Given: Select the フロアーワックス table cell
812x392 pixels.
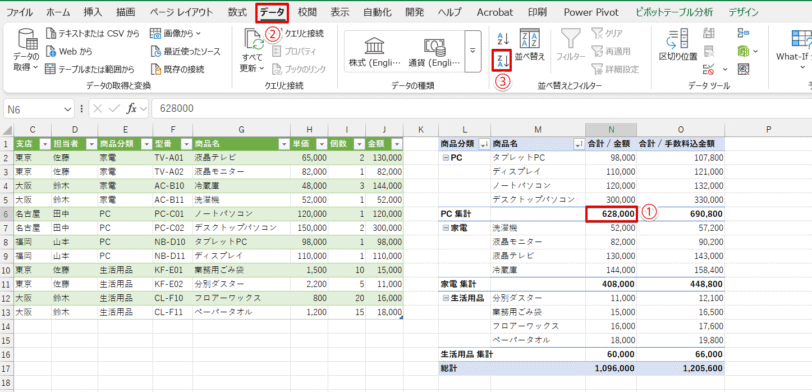Looking at the screenshot, I should (241, 298).
